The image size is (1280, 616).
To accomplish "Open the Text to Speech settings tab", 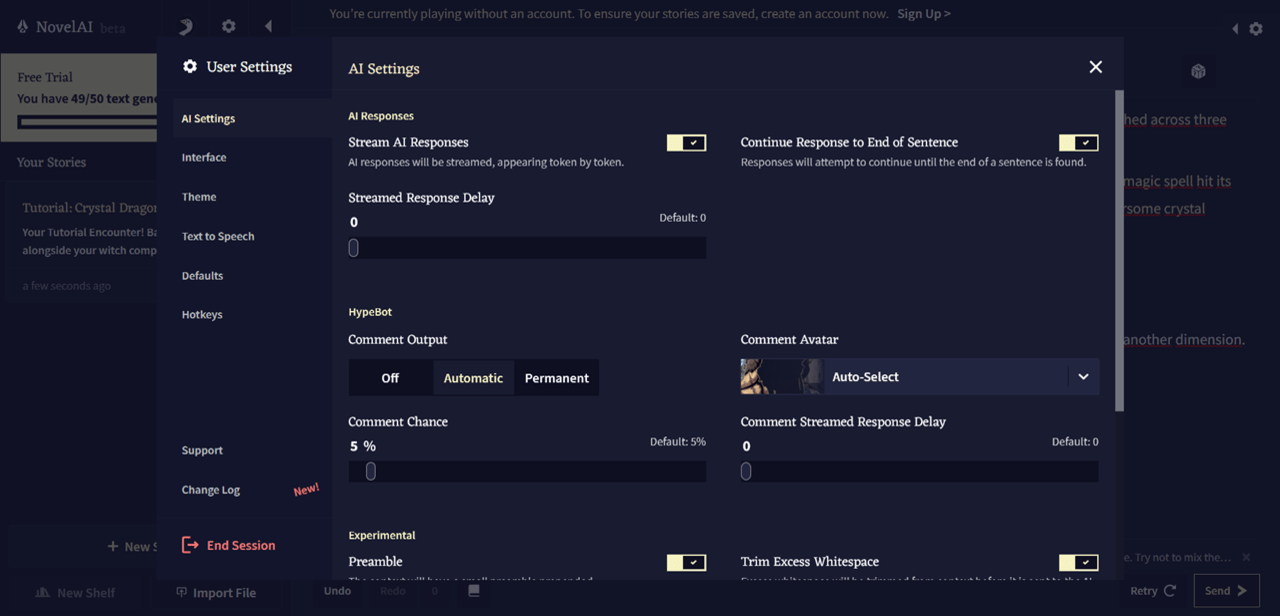I will point(218,236).
